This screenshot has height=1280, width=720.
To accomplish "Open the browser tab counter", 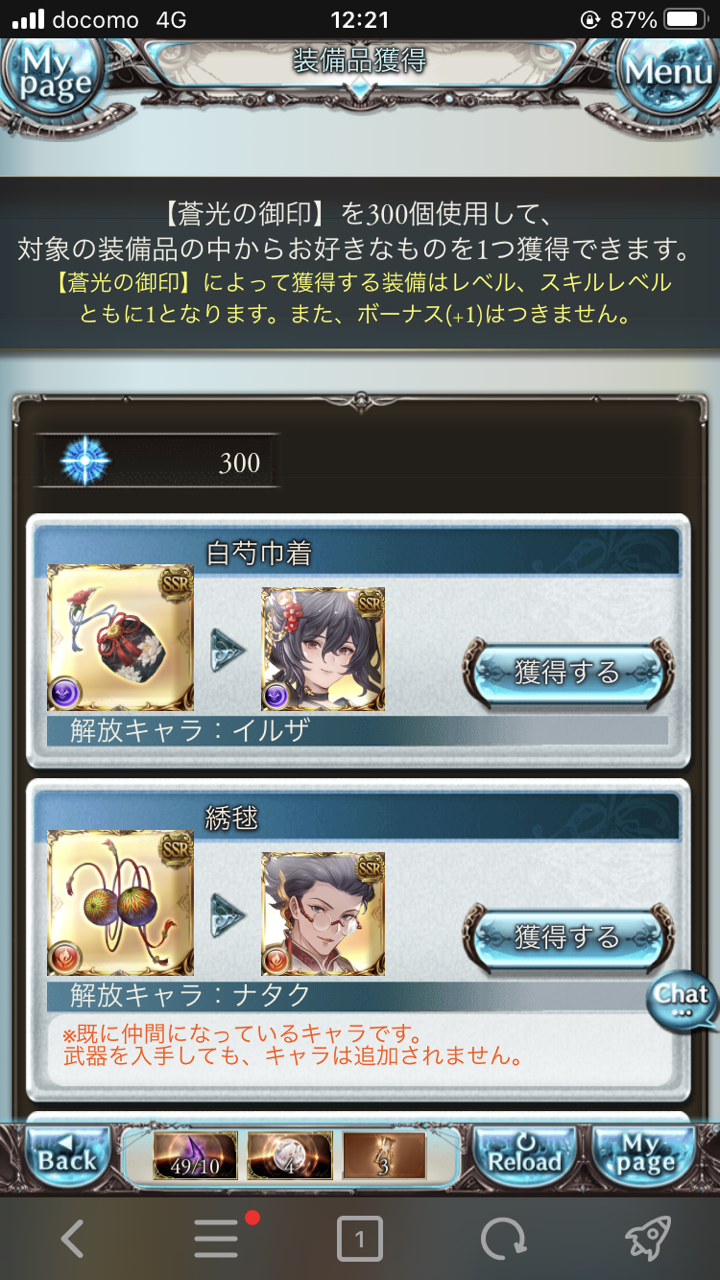I will (x=360, y=1241).
